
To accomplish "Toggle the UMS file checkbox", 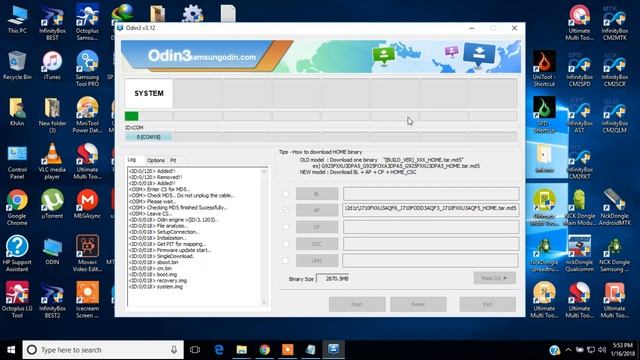I will pyautogui.click(x=286, y=260).
